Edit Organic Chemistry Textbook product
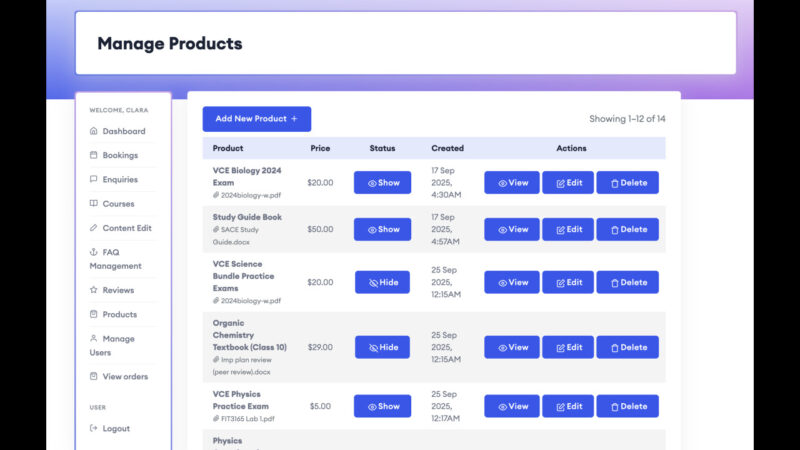 tap(568, 347)
